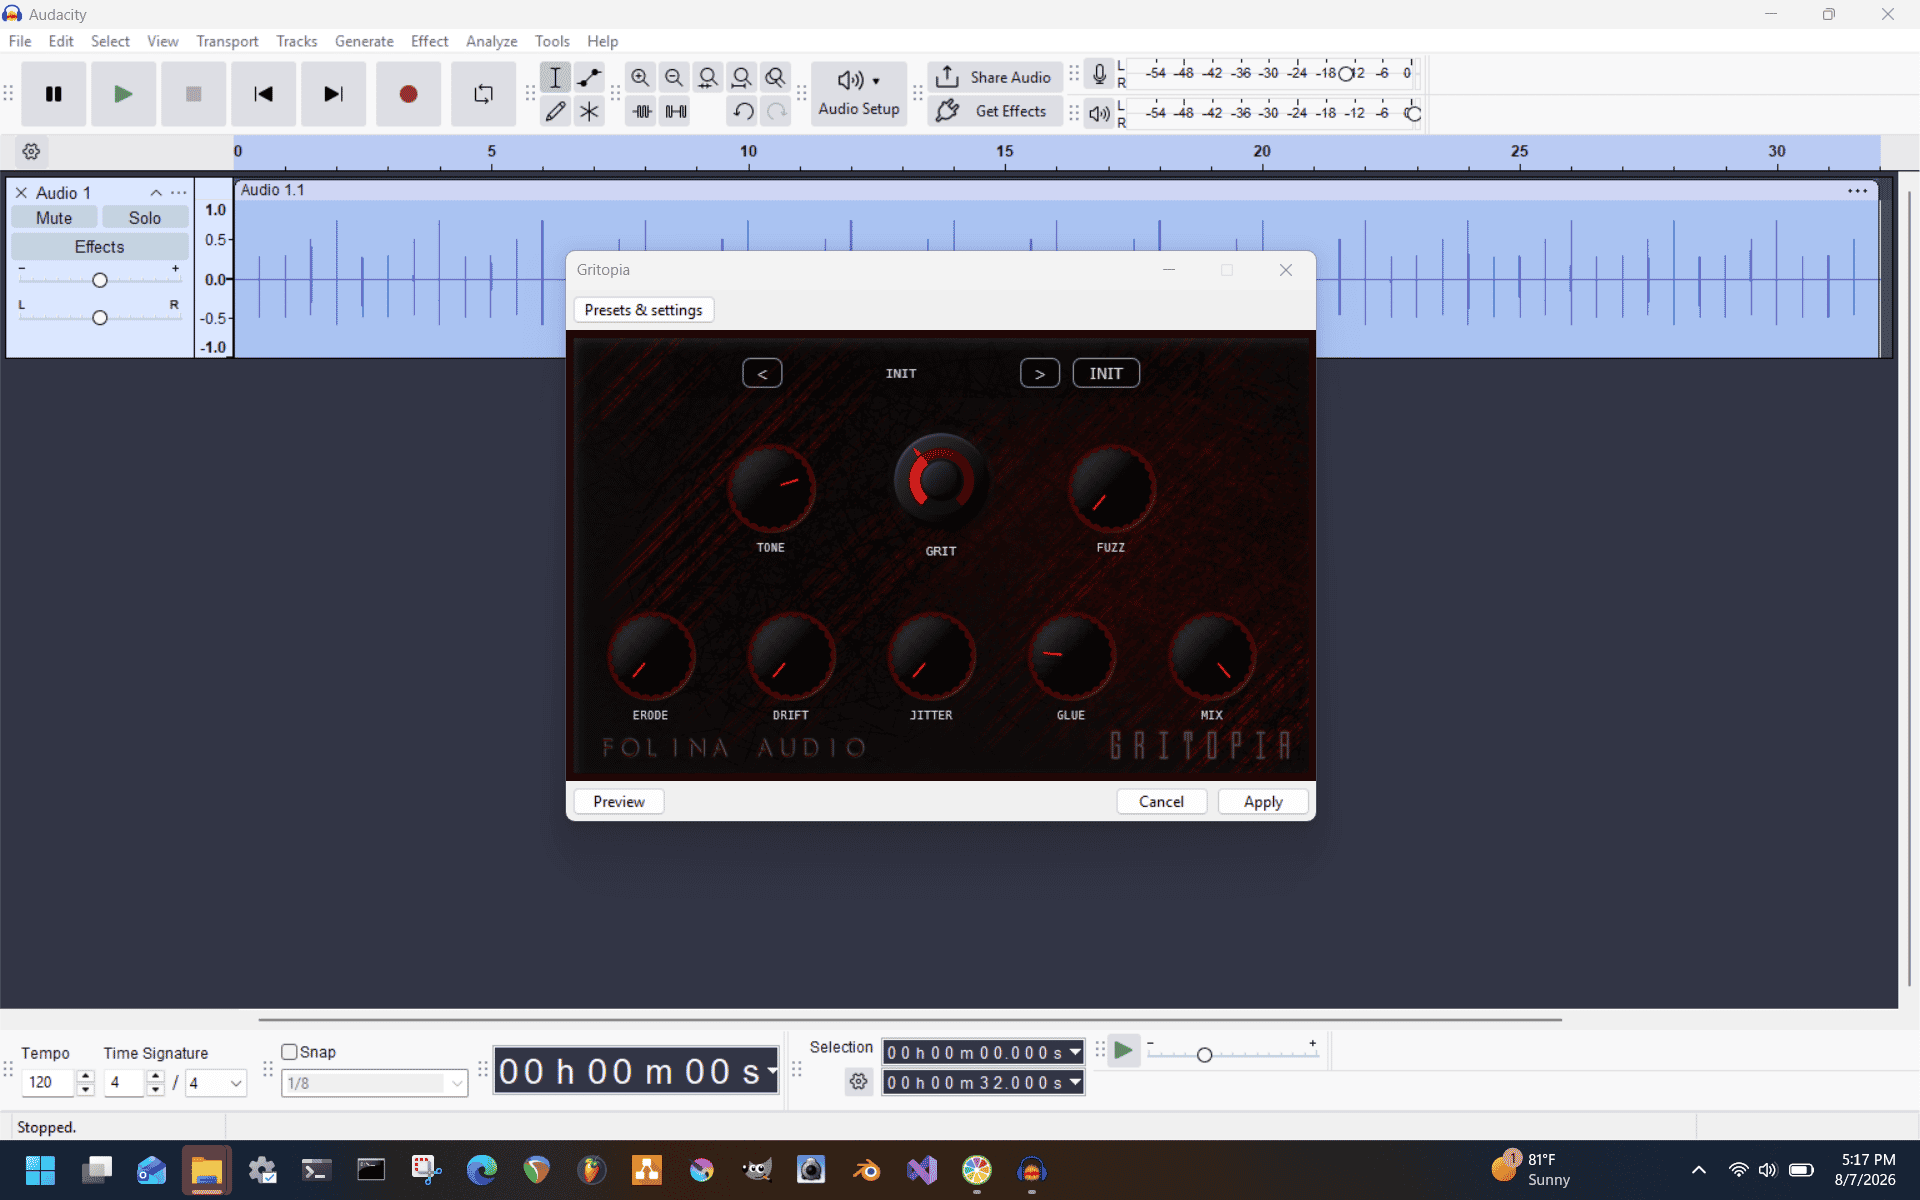
Task: Select the Multi-tool asterisk icon
Action: coord(589,111)
